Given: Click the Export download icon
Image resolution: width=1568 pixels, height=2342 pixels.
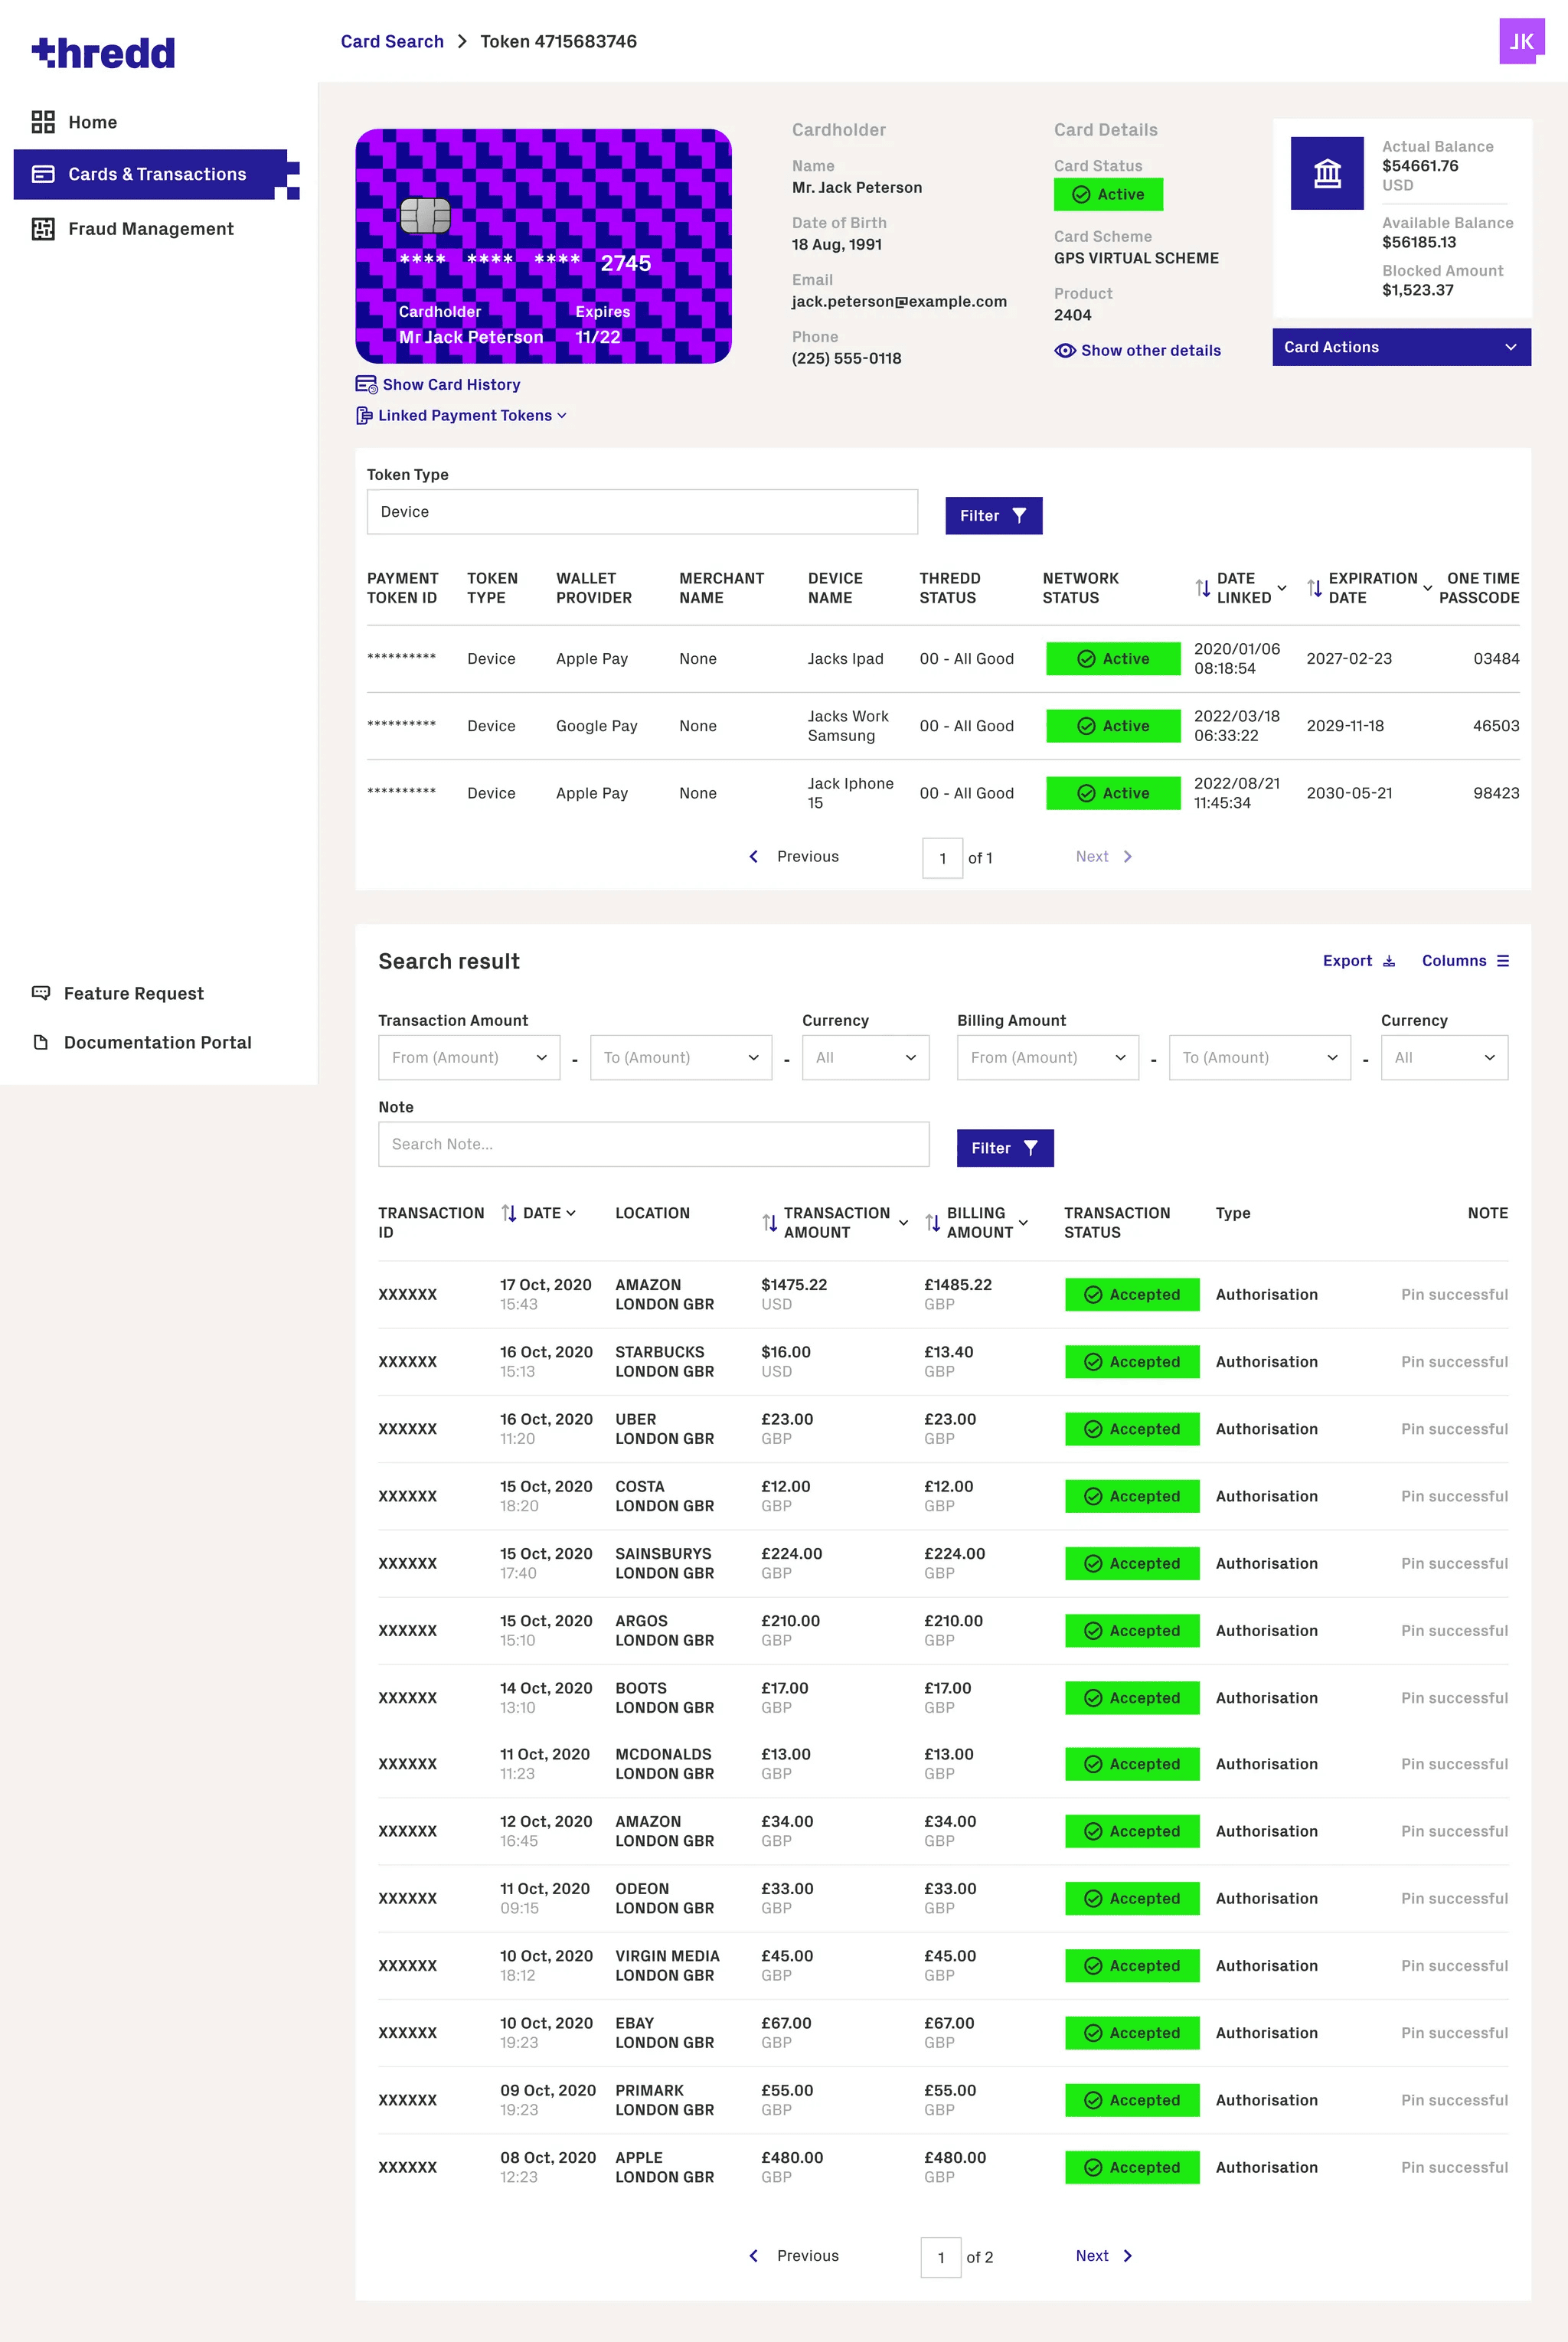Looking at the screenshot, I should tap(1388, 961).
